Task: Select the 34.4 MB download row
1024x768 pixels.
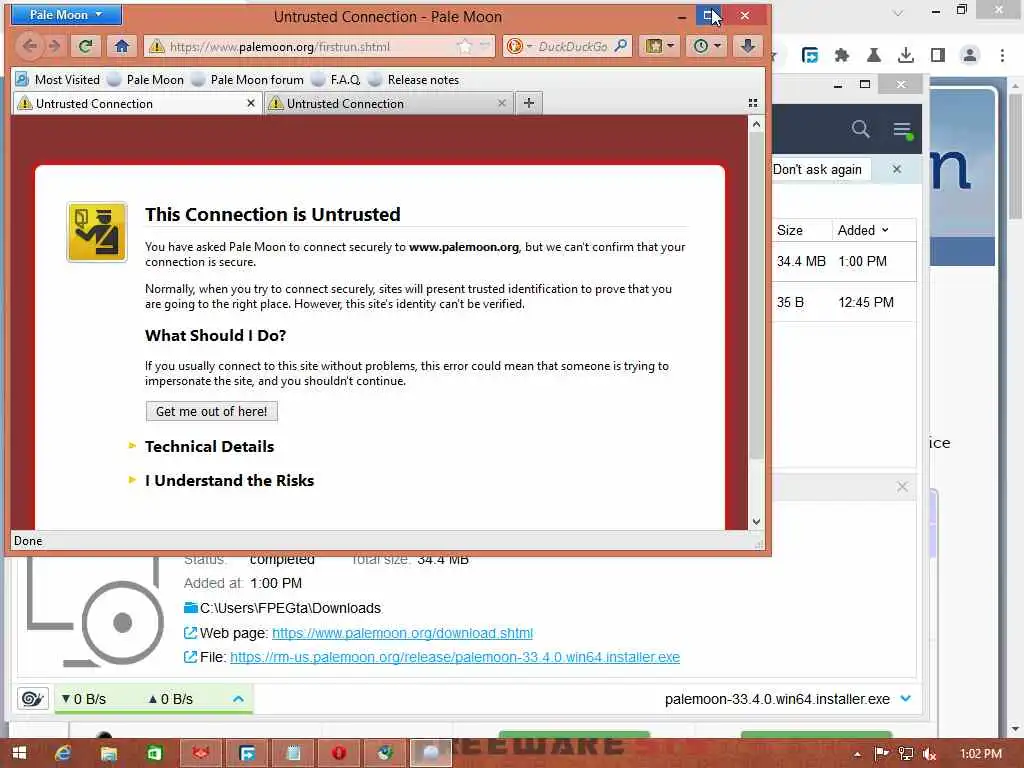Action: [844, 261]
